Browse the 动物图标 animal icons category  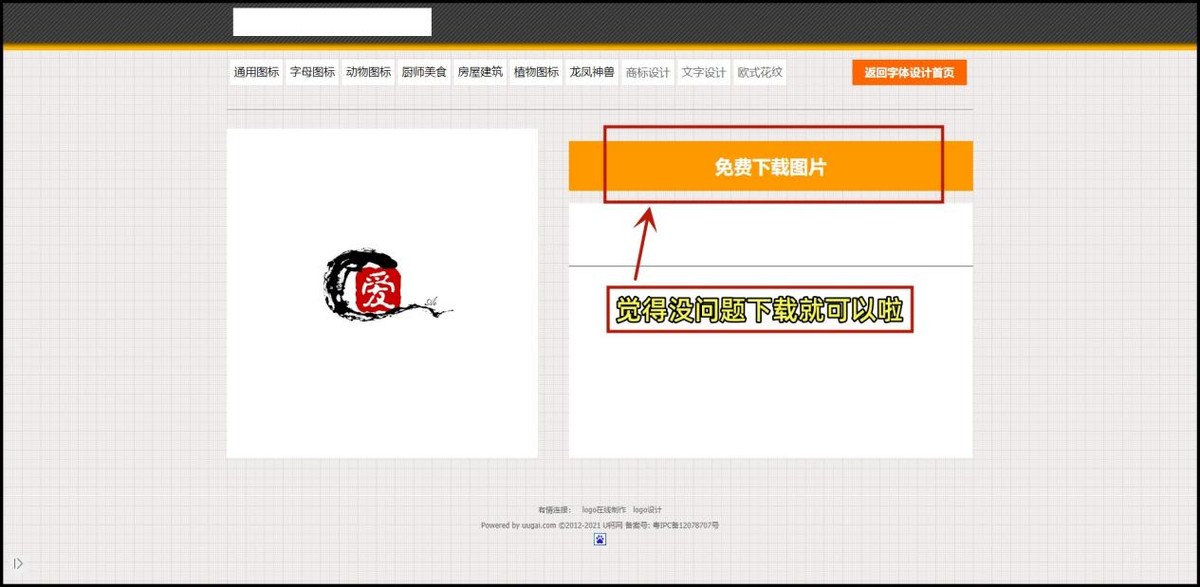coord(368,71)
